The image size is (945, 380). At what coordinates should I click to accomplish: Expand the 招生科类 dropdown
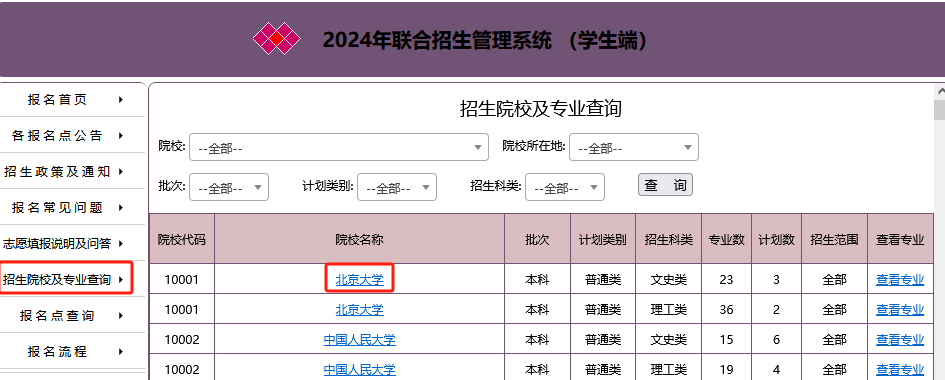(565, 187)
